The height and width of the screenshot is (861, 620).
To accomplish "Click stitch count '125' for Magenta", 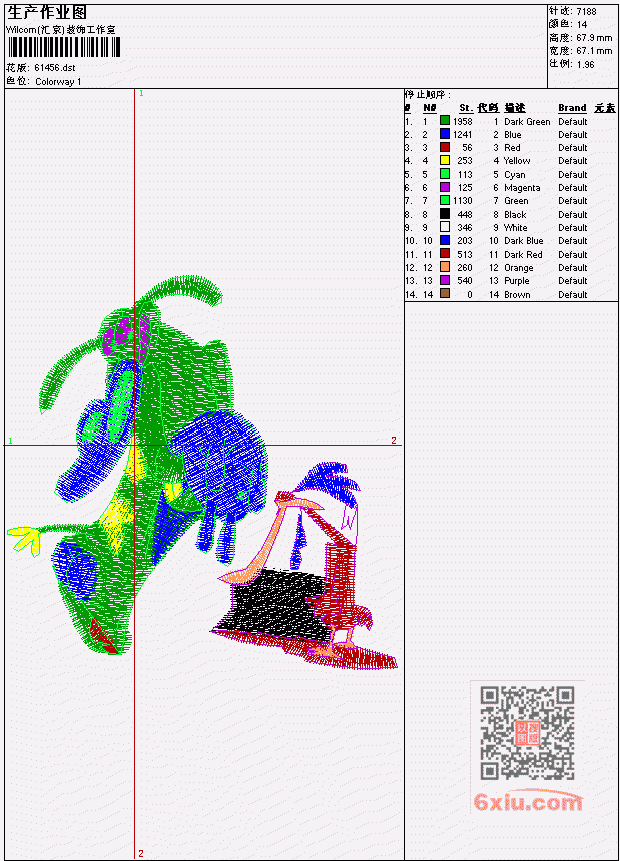I will (465, 188).
